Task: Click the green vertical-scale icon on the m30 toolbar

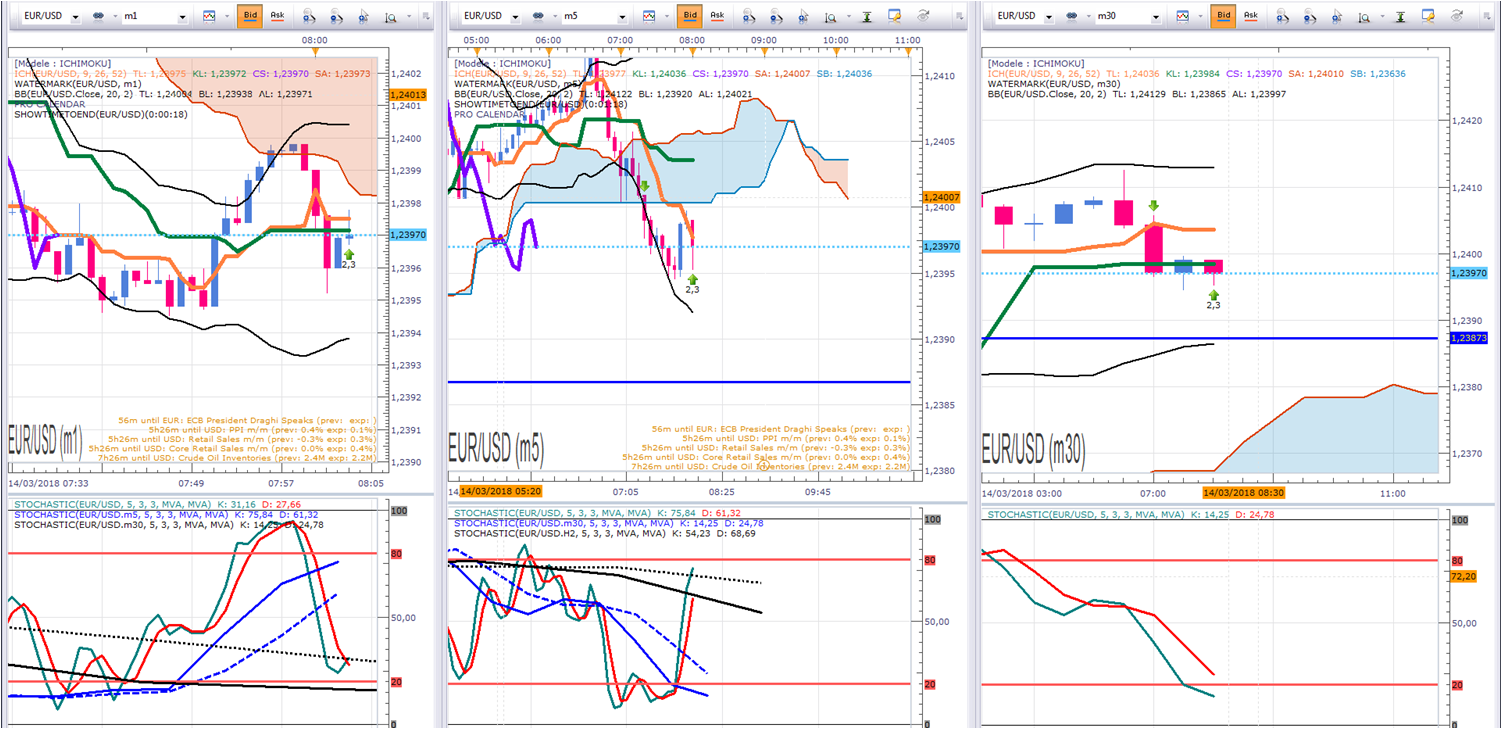Action: (1402, 16)
